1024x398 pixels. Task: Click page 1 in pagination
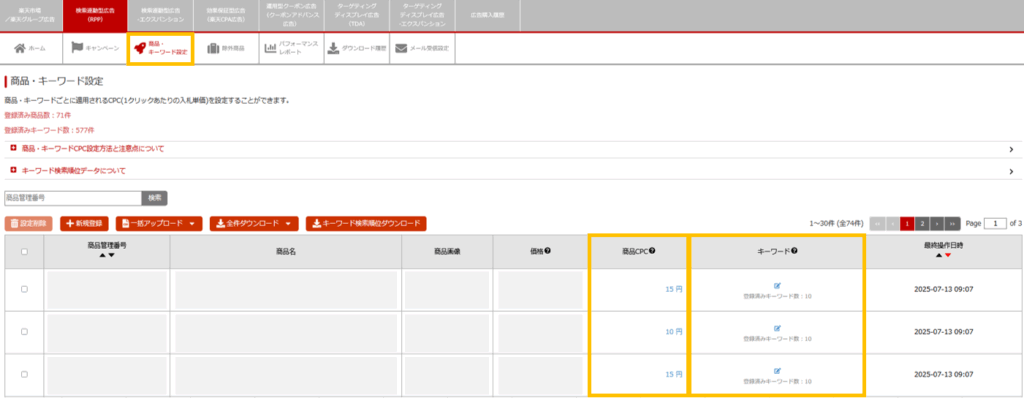[x=907, y=224]
